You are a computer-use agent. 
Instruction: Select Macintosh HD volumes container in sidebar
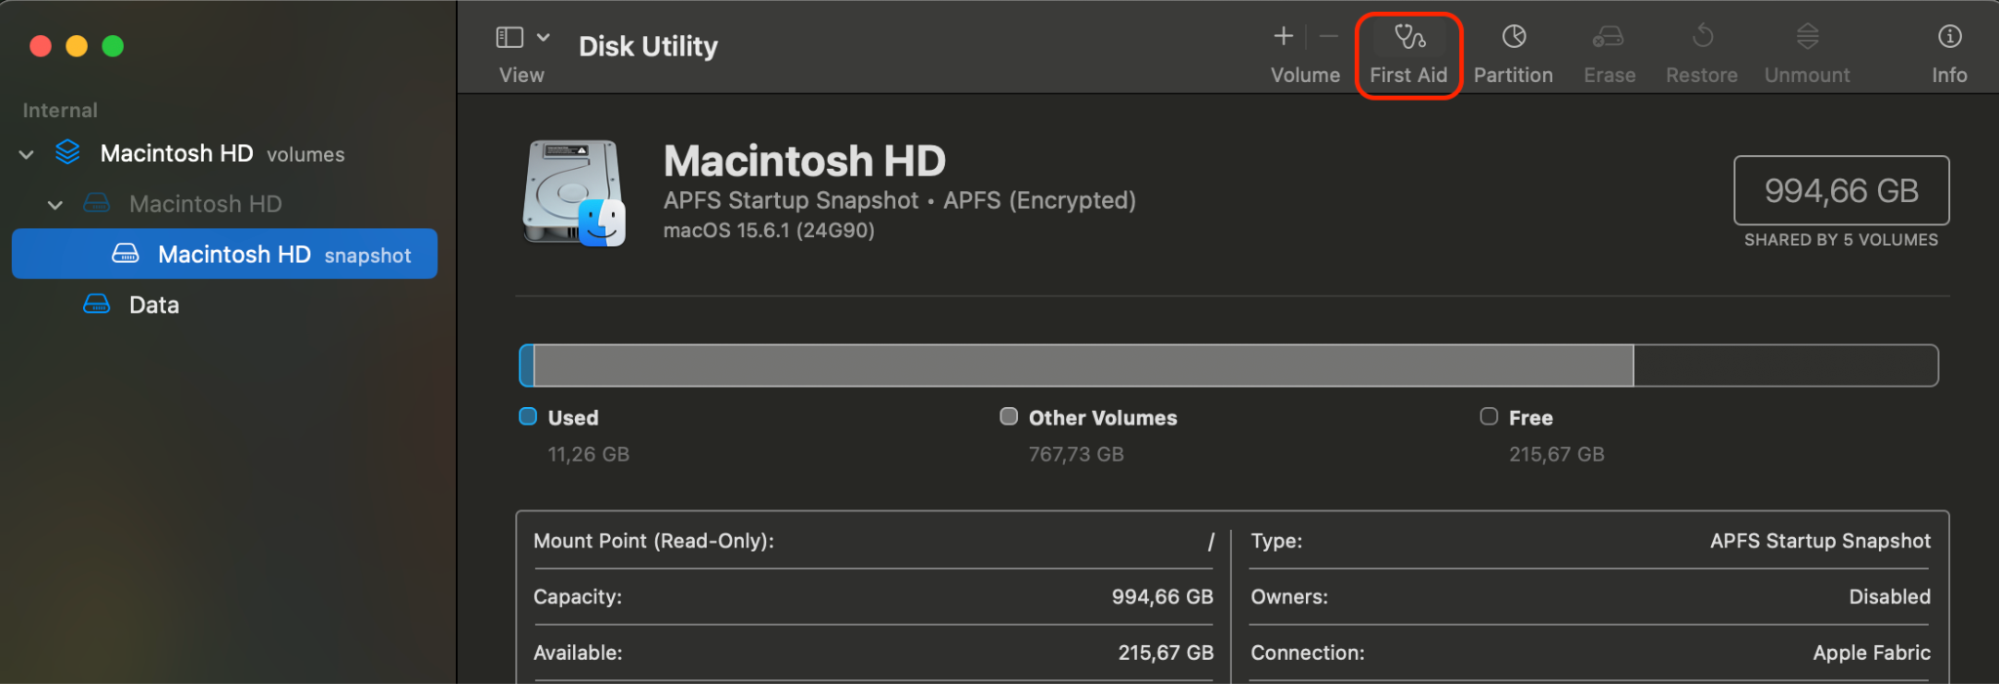224,153
